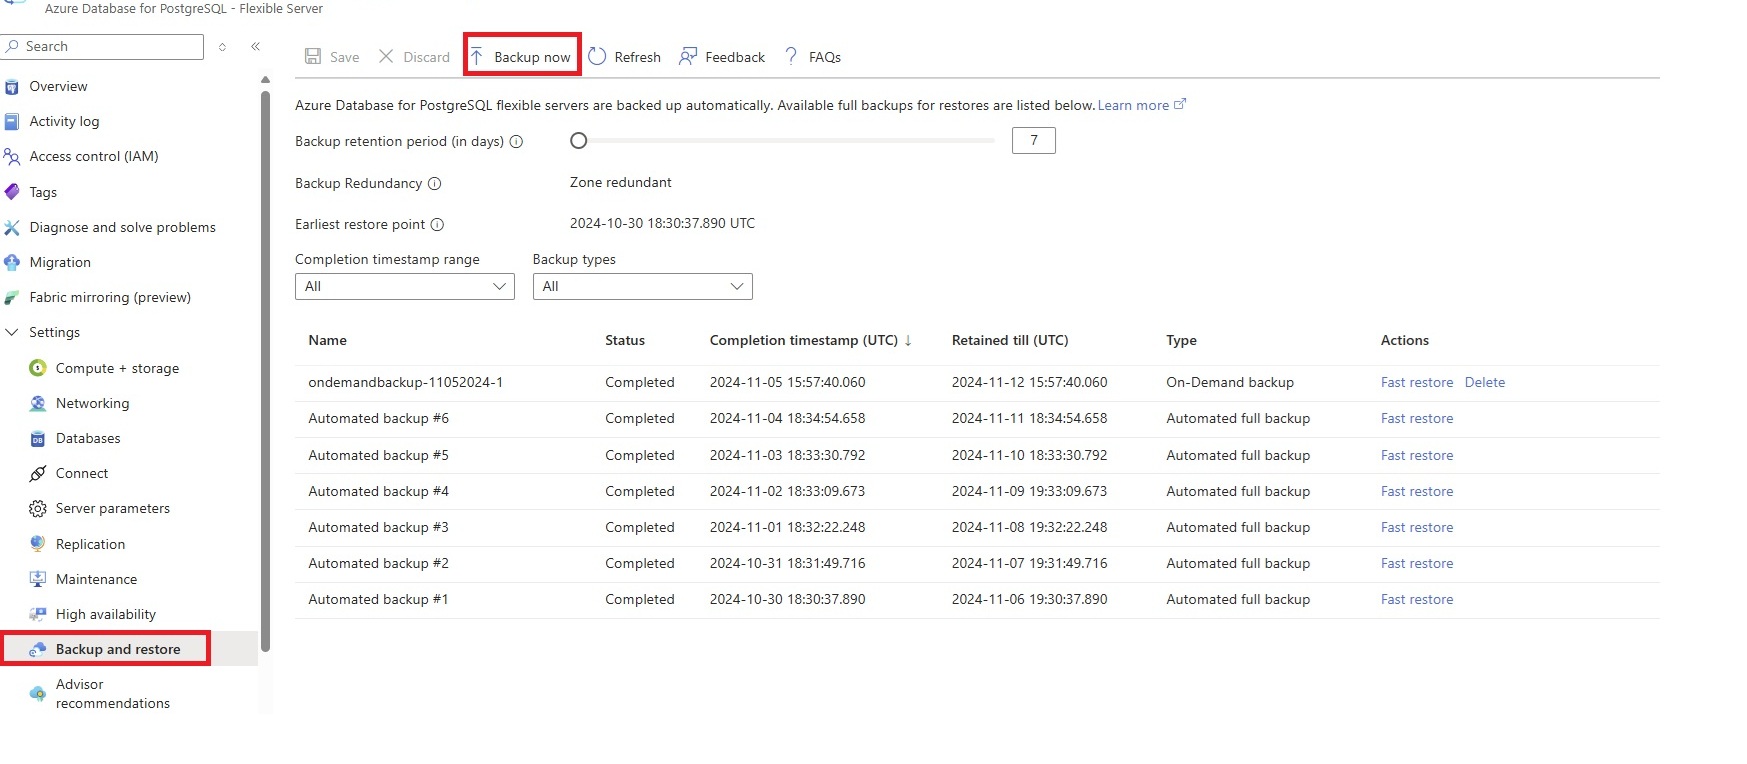Viewport: 1747px width, 764px height.
Task: Click the 'Automated backup #2' name cell
Action: point(378,564)
